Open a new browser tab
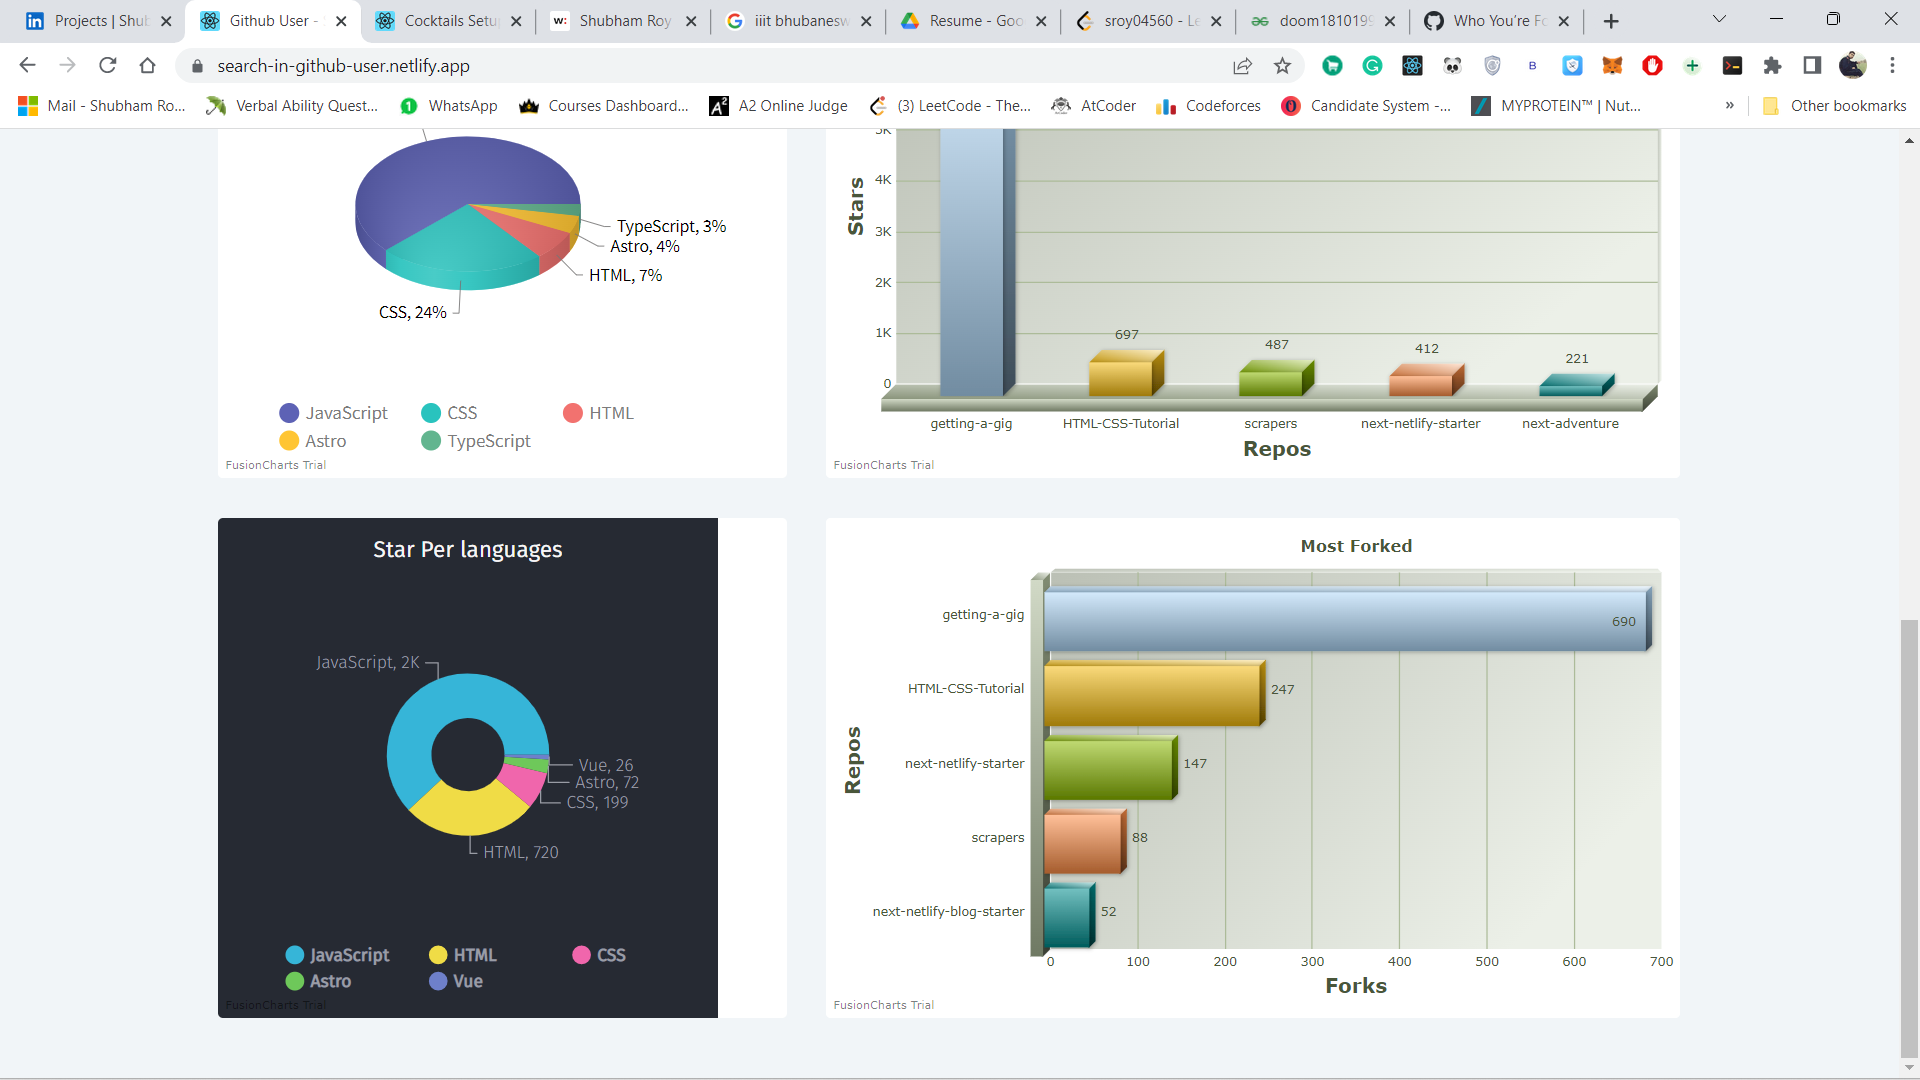The width and height of the screenshot is (1920, 1080). click(1611, 21)
